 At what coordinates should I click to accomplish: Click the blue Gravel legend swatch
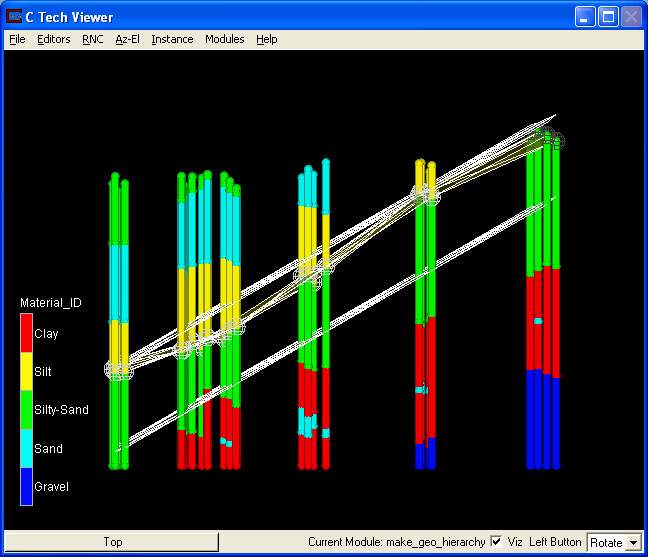tap(26, 486)
